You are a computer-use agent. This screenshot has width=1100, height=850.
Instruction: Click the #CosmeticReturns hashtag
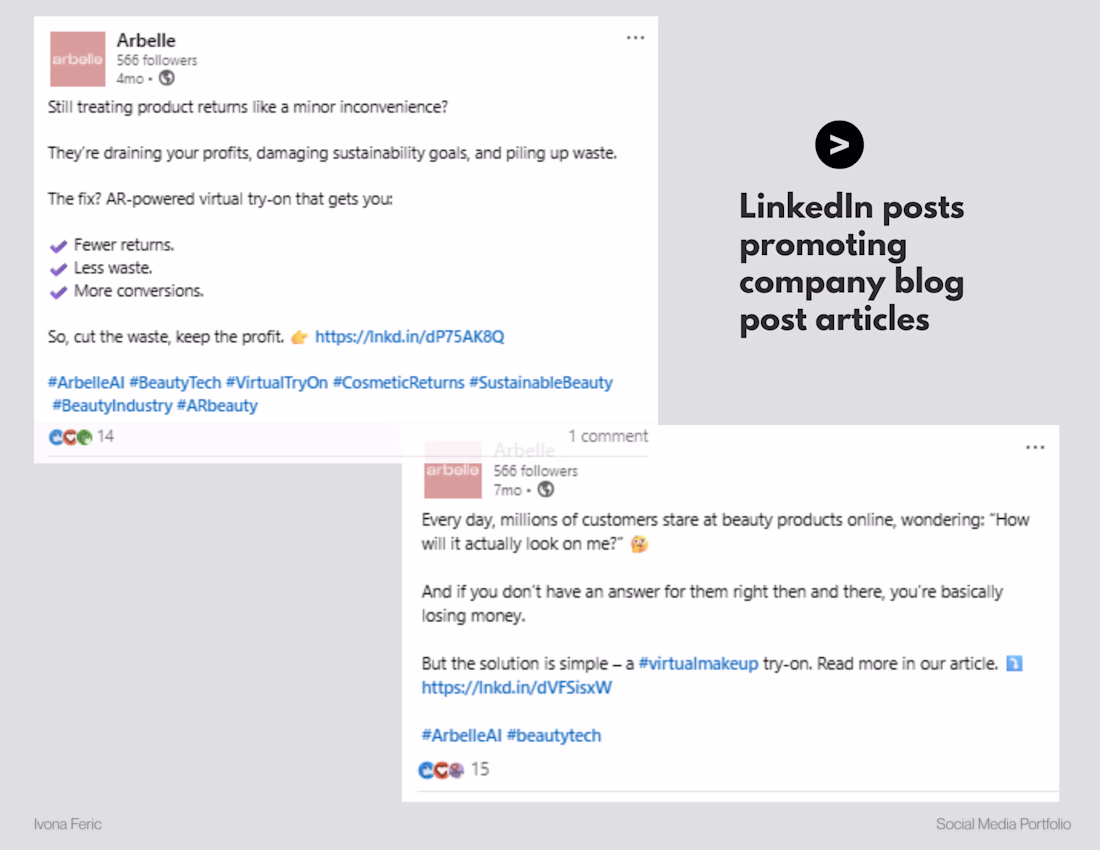(398, 382)
